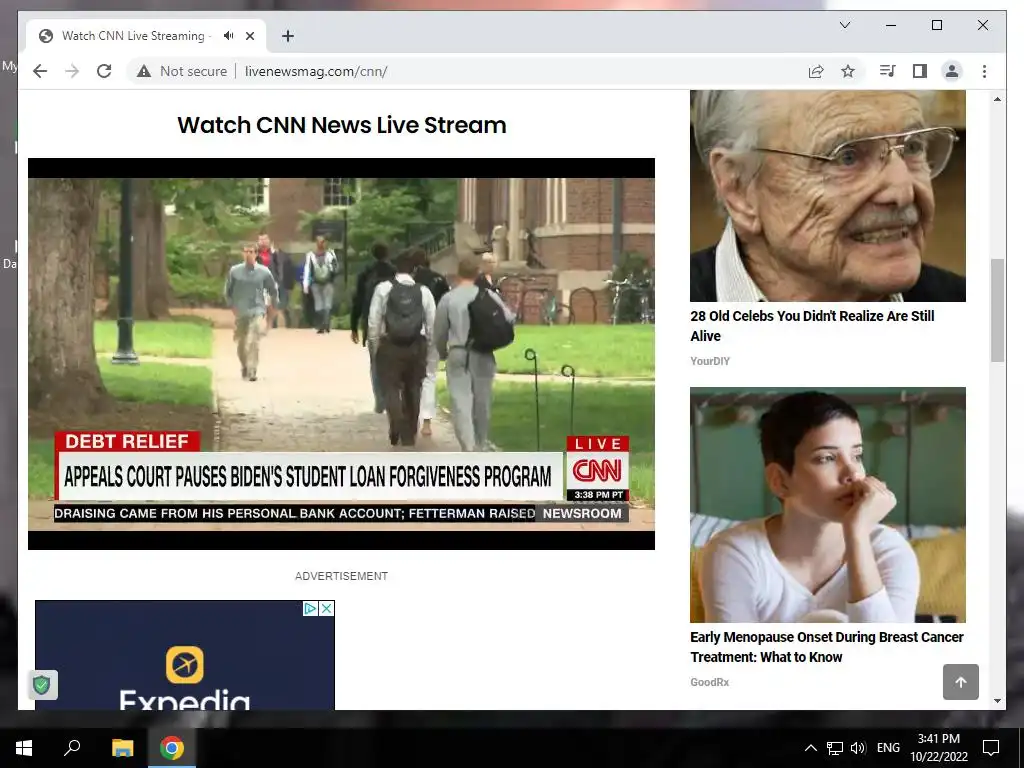Open the clock showing 3:41 PM
Screen dimensions: 1024x768
click(938, 748)
